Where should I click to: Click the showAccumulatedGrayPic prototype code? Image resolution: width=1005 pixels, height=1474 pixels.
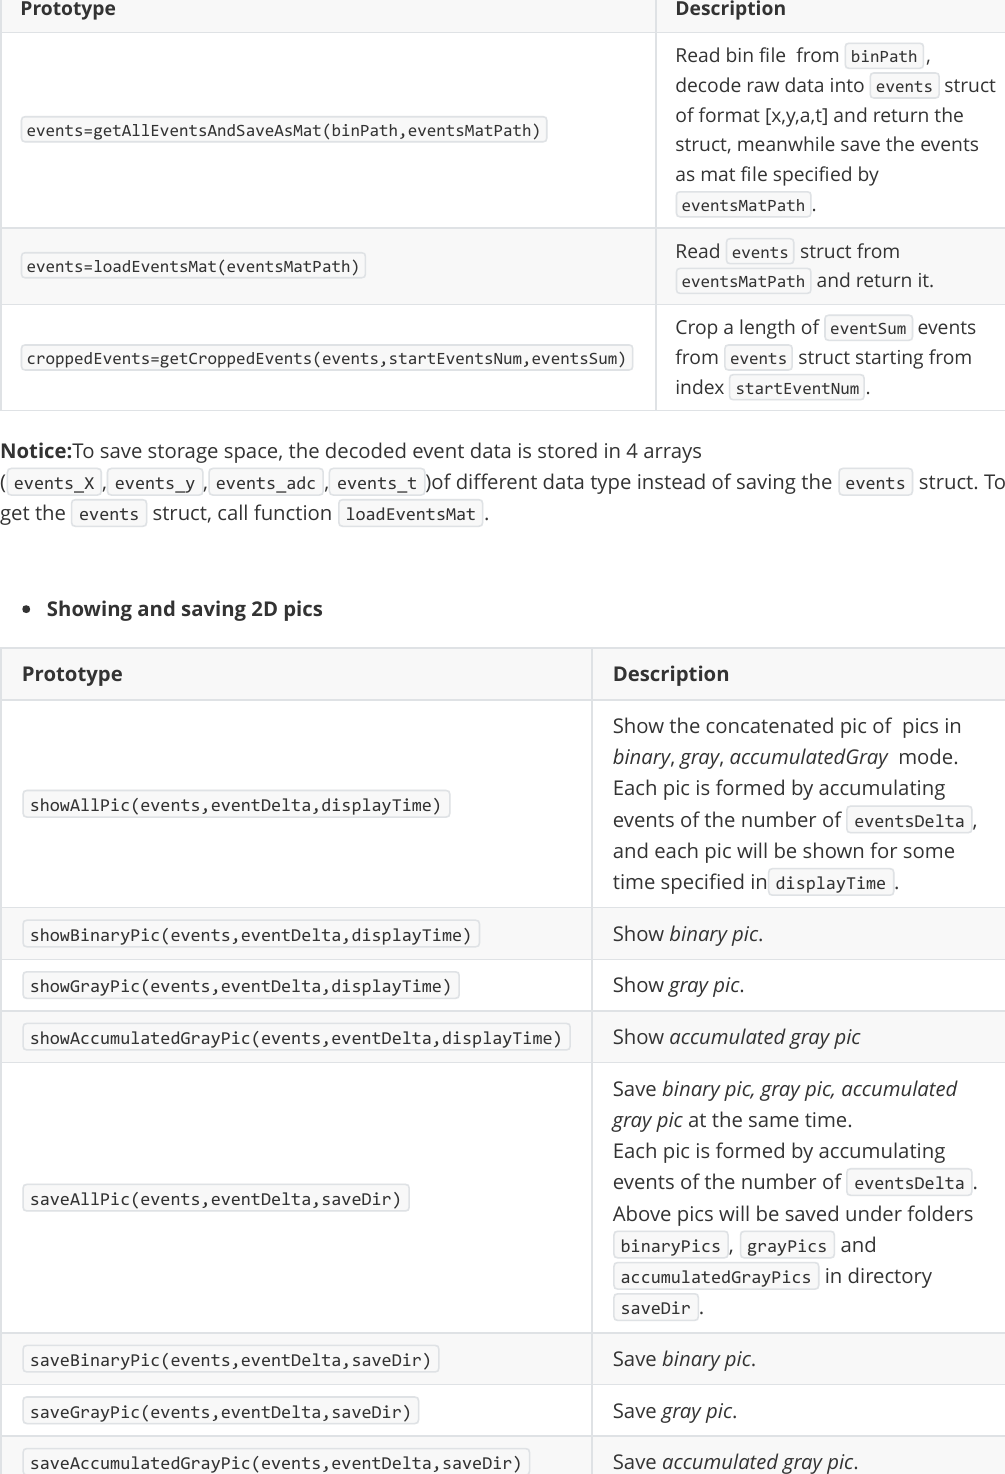click(296, 1038)
